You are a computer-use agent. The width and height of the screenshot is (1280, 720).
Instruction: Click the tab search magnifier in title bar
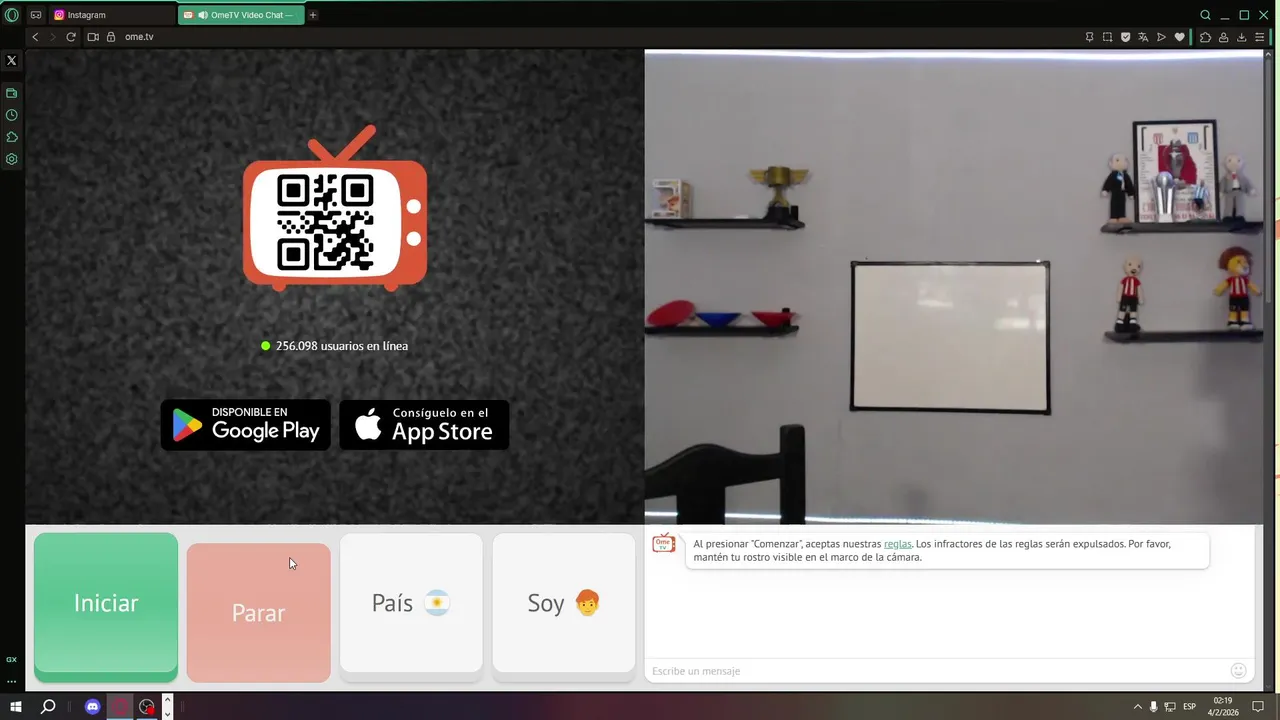click(1205, 15)
